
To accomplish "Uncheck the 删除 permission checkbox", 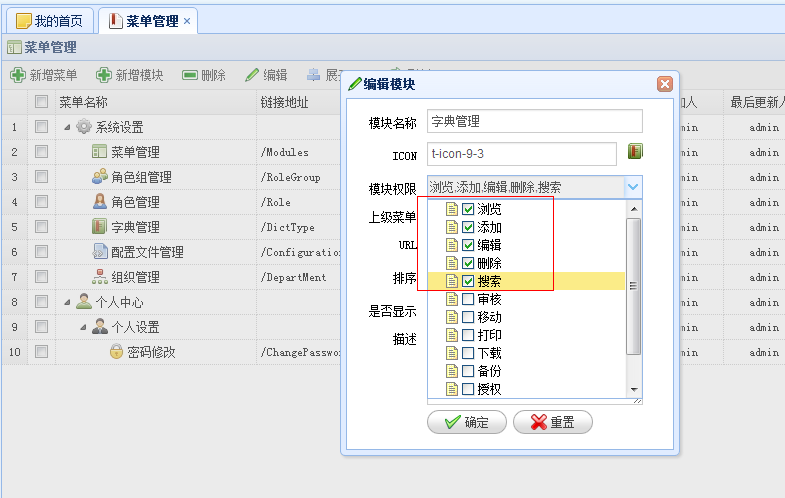I will point(468,263).
